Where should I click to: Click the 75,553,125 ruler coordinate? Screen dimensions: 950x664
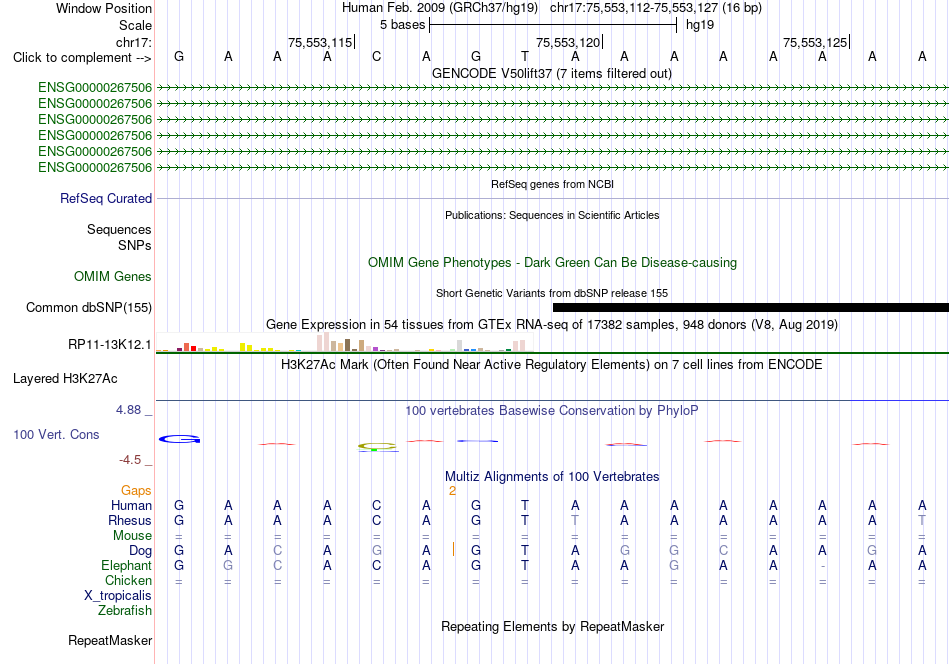(815, 42)
